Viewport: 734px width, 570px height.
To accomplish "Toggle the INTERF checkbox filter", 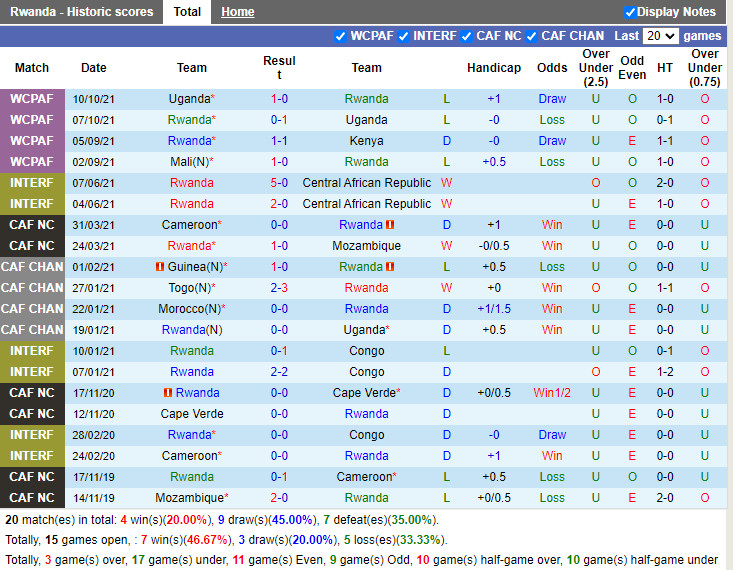I will (404, 36).
